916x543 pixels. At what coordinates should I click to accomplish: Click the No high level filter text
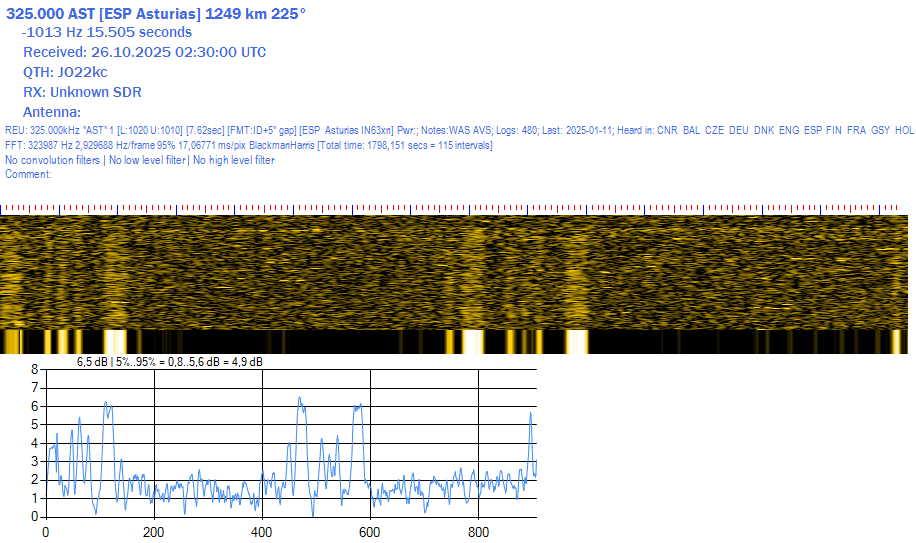click(233, 161)
